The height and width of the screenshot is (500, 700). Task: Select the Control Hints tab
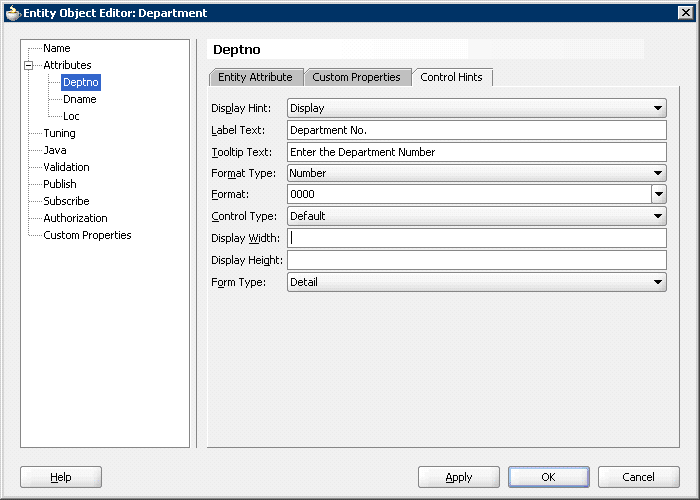coord(453,77)
